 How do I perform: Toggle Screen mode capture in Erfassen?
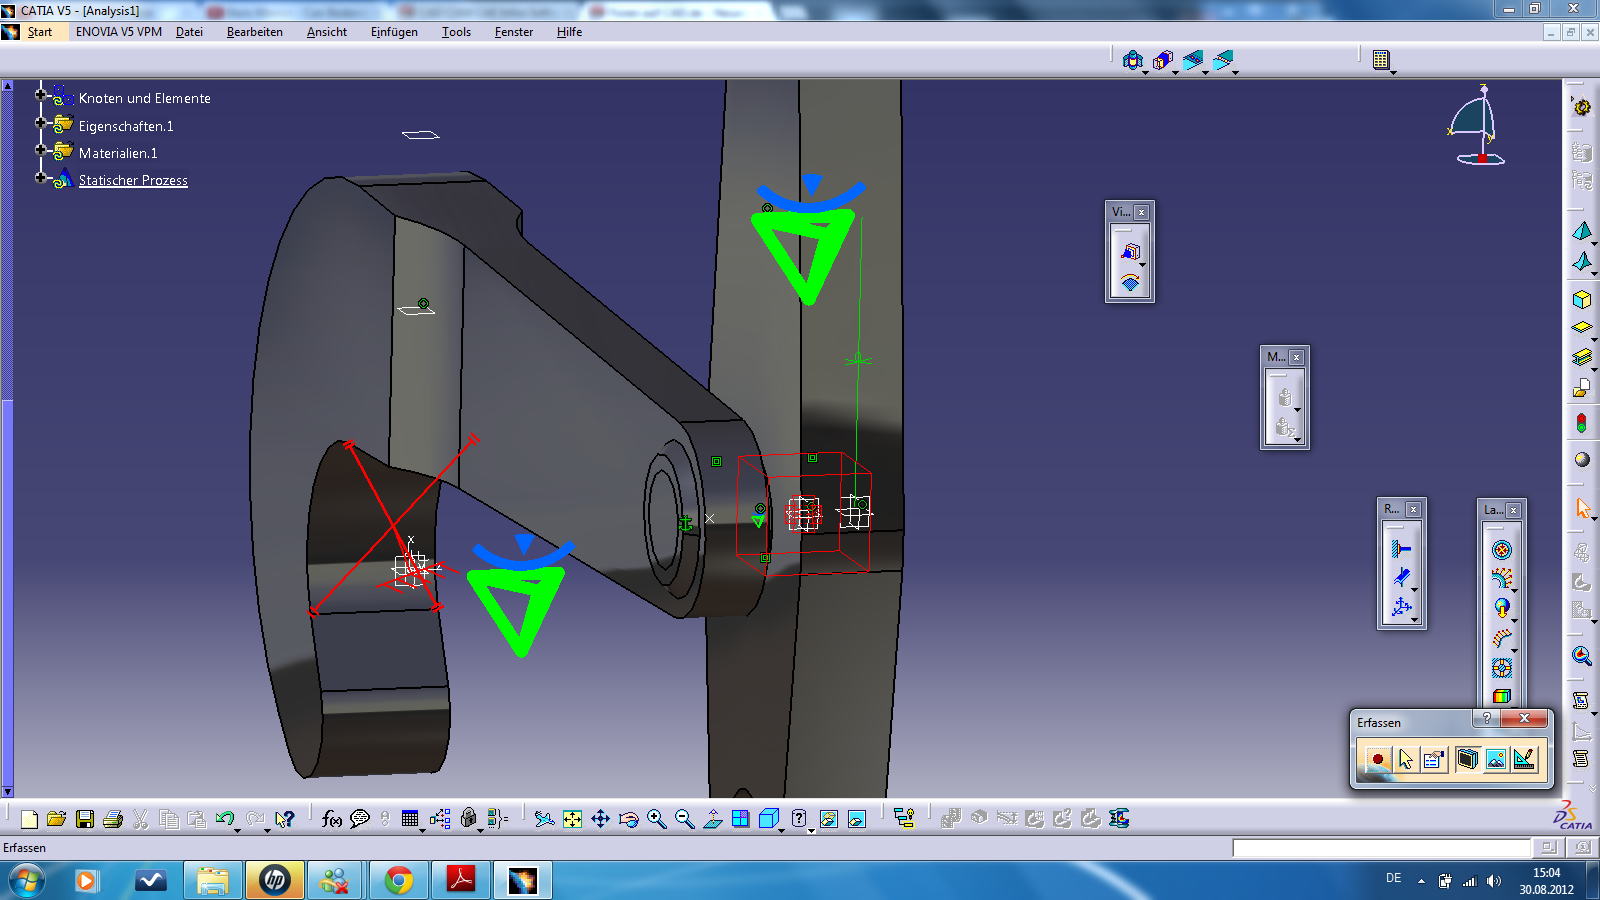[1467, 759]
